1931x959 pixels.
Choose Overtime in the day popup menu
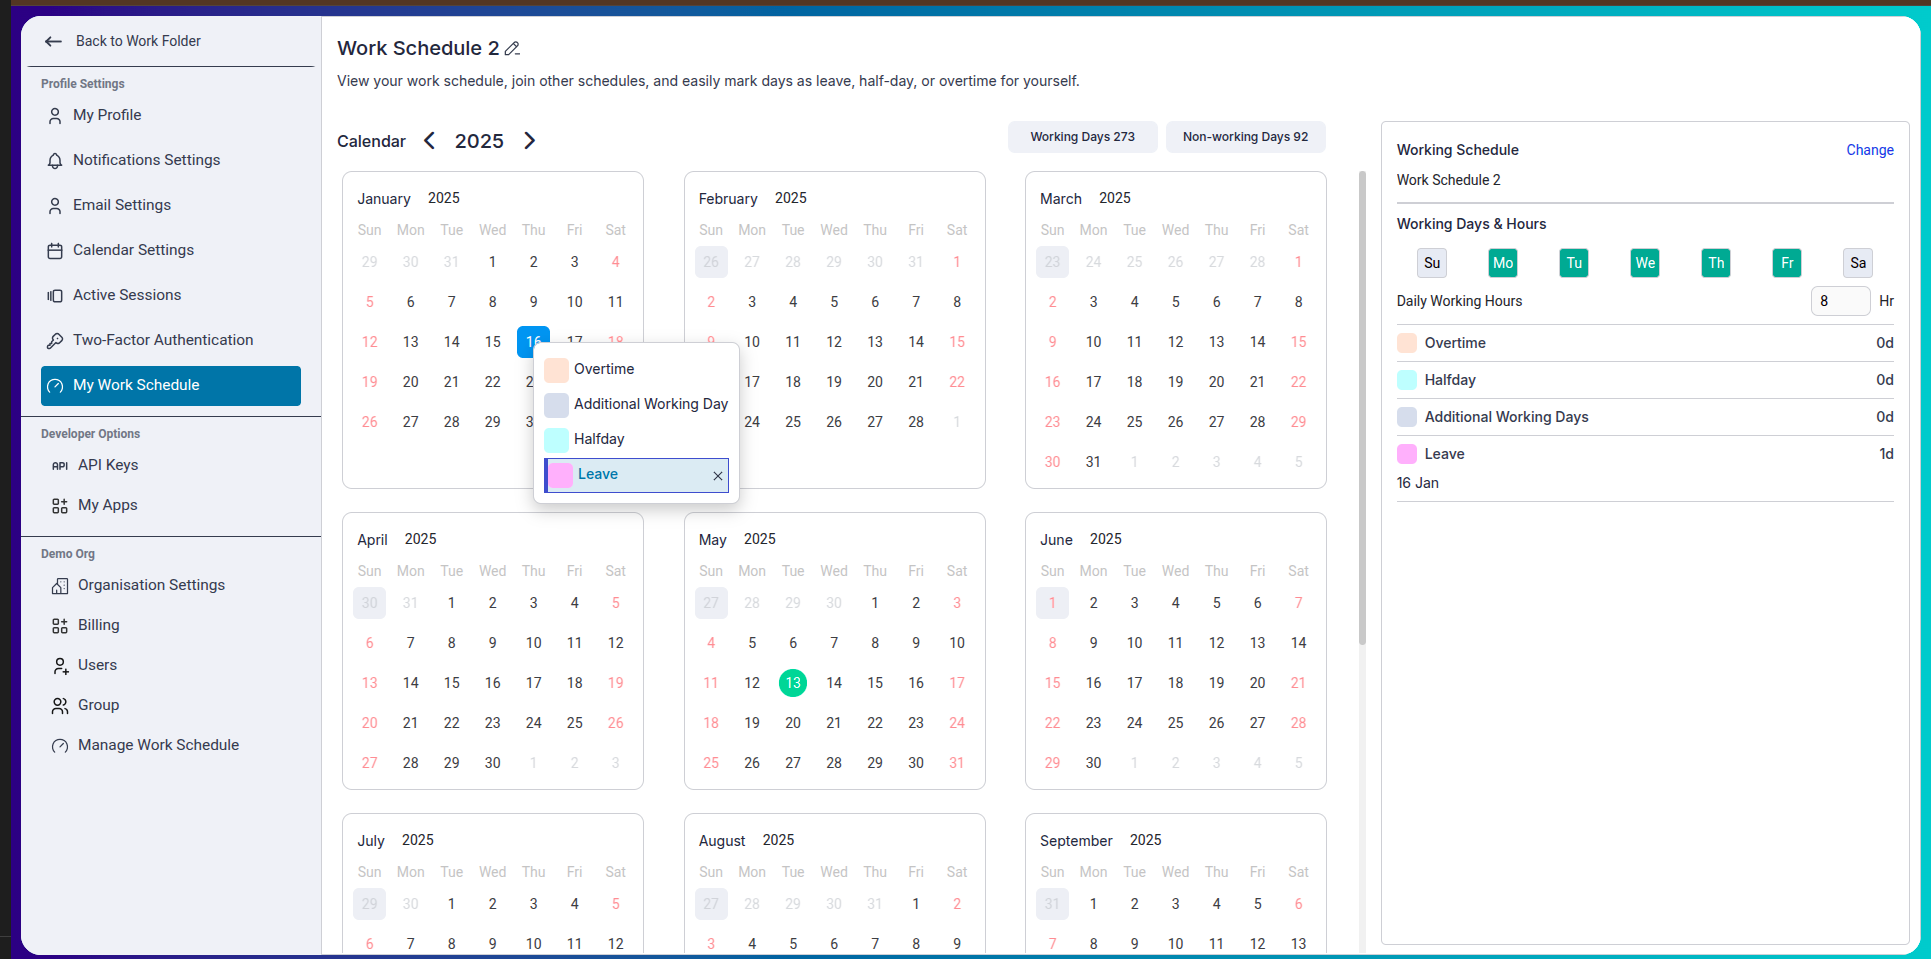636,370
